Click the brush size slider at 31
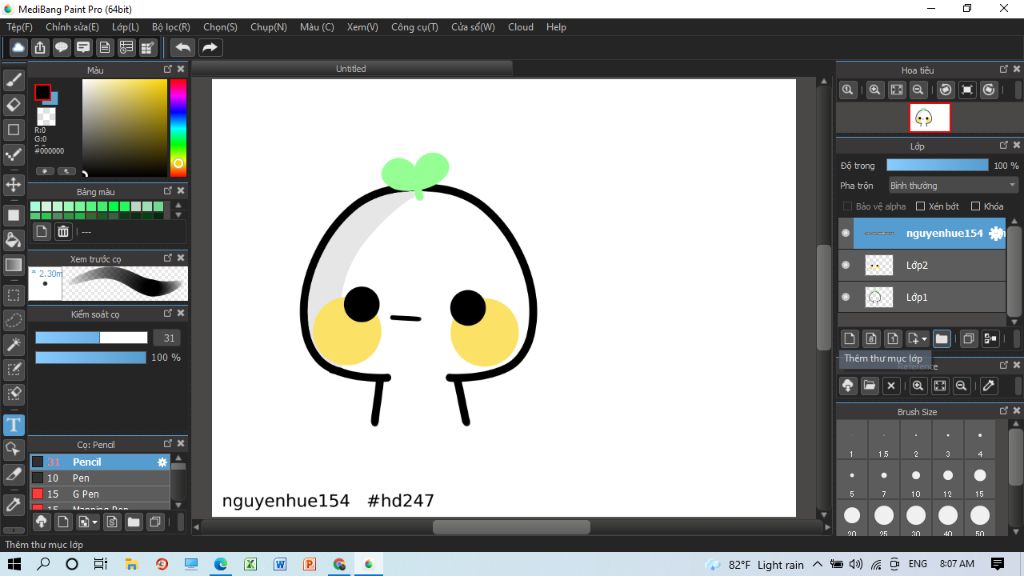This screenshot has height=576, width=1024. pyautogui.click(x=91, y=338)
